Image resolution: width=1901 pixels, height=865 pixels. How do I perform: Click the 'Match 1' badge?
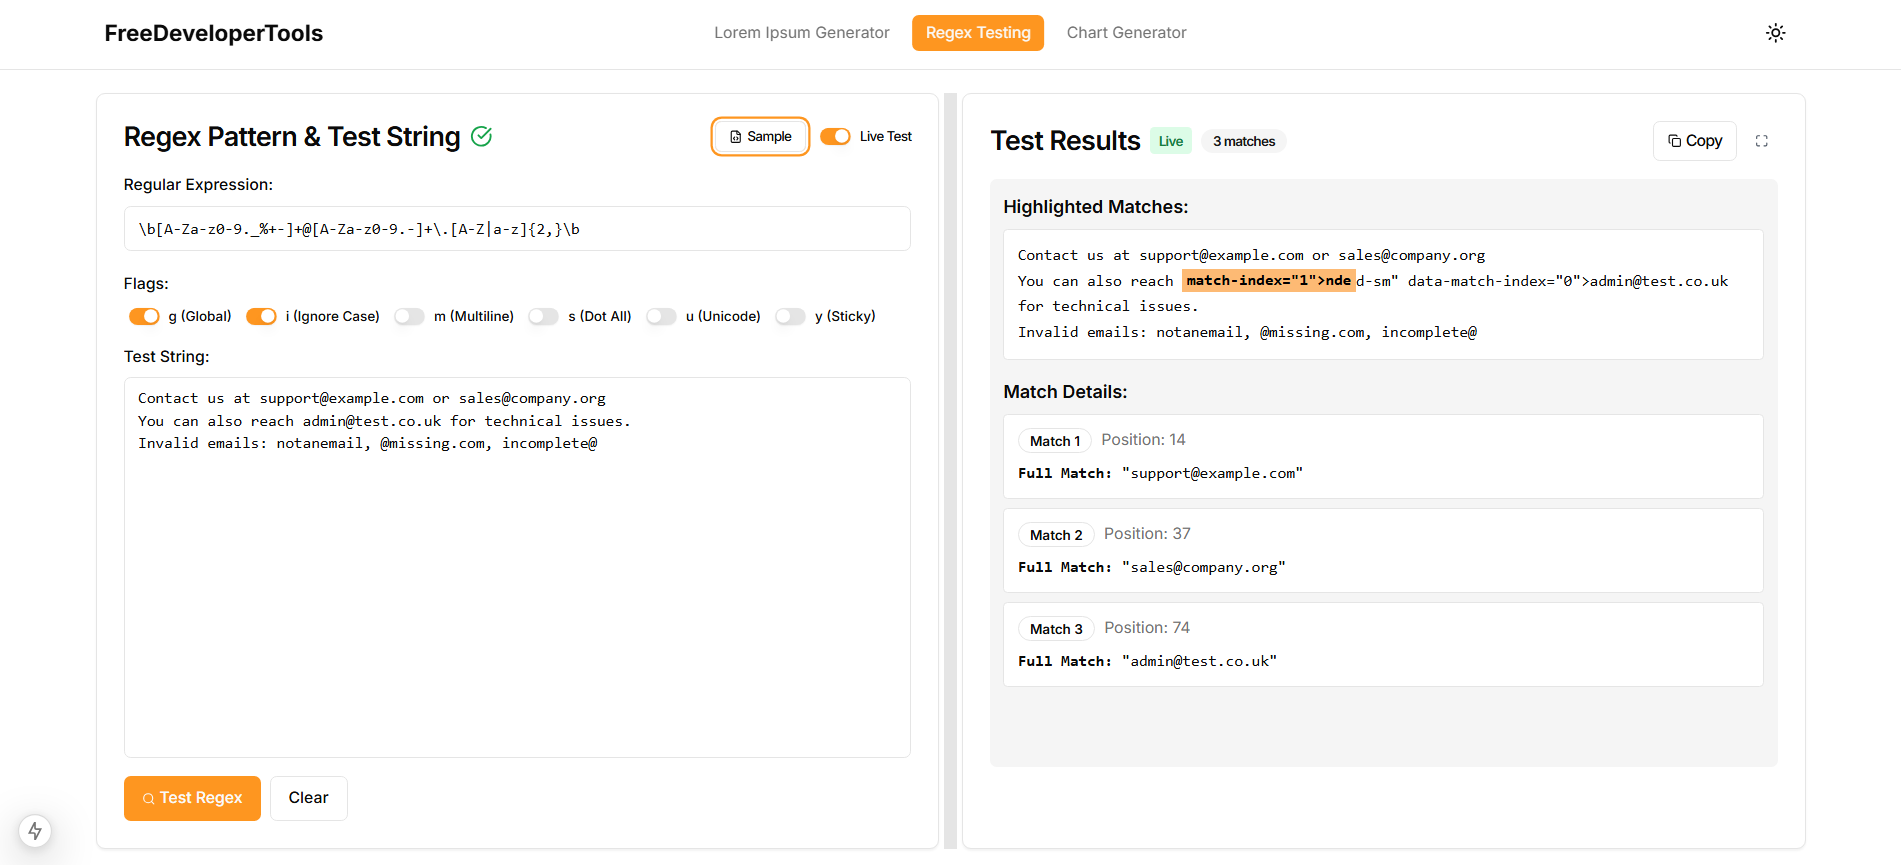coord(1055,441)
